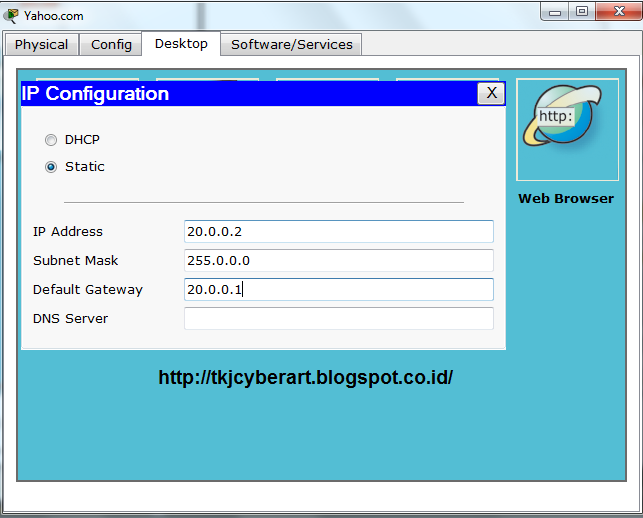The height and width of the screenshot is (518, 643).
Task: Minimize the Yahoo.com window
Action: pyautogui.click(x=555, y=12)
